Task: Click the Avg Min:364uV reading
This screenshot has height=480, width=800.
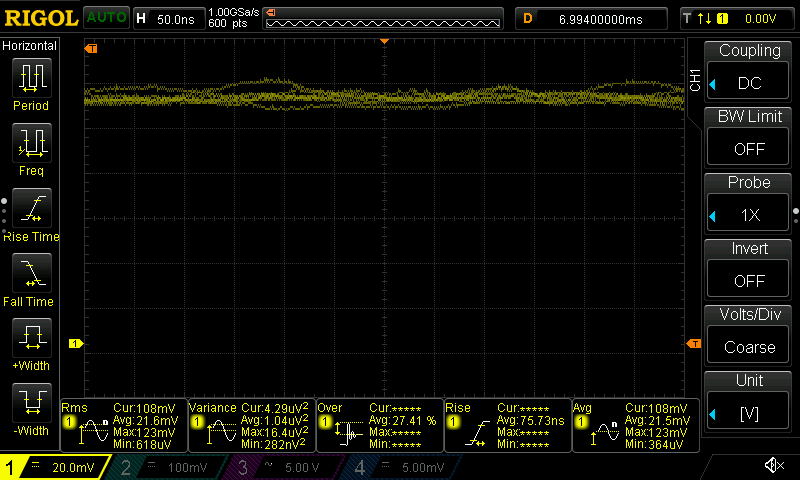Action: (x=654, y=444)
